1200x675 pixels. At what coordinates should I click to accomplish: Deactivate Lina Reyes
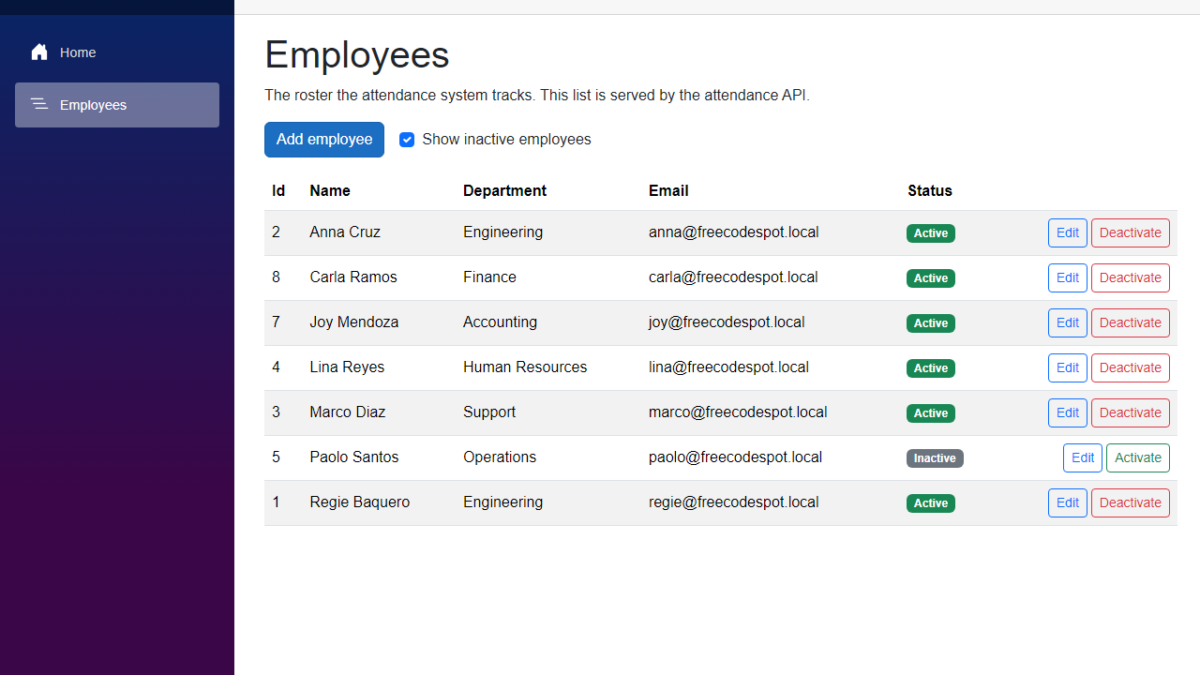tap(1130, 368)
